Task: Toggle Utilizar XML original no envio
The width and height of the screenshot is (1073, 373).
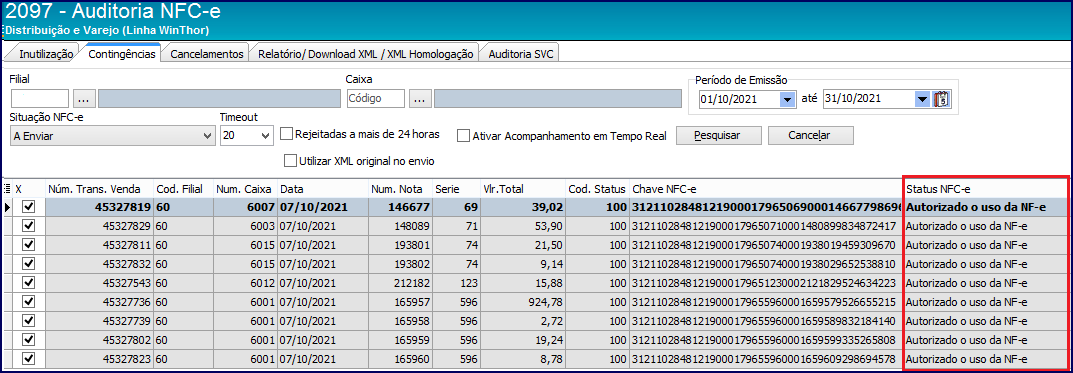Action: pos(290,162)
